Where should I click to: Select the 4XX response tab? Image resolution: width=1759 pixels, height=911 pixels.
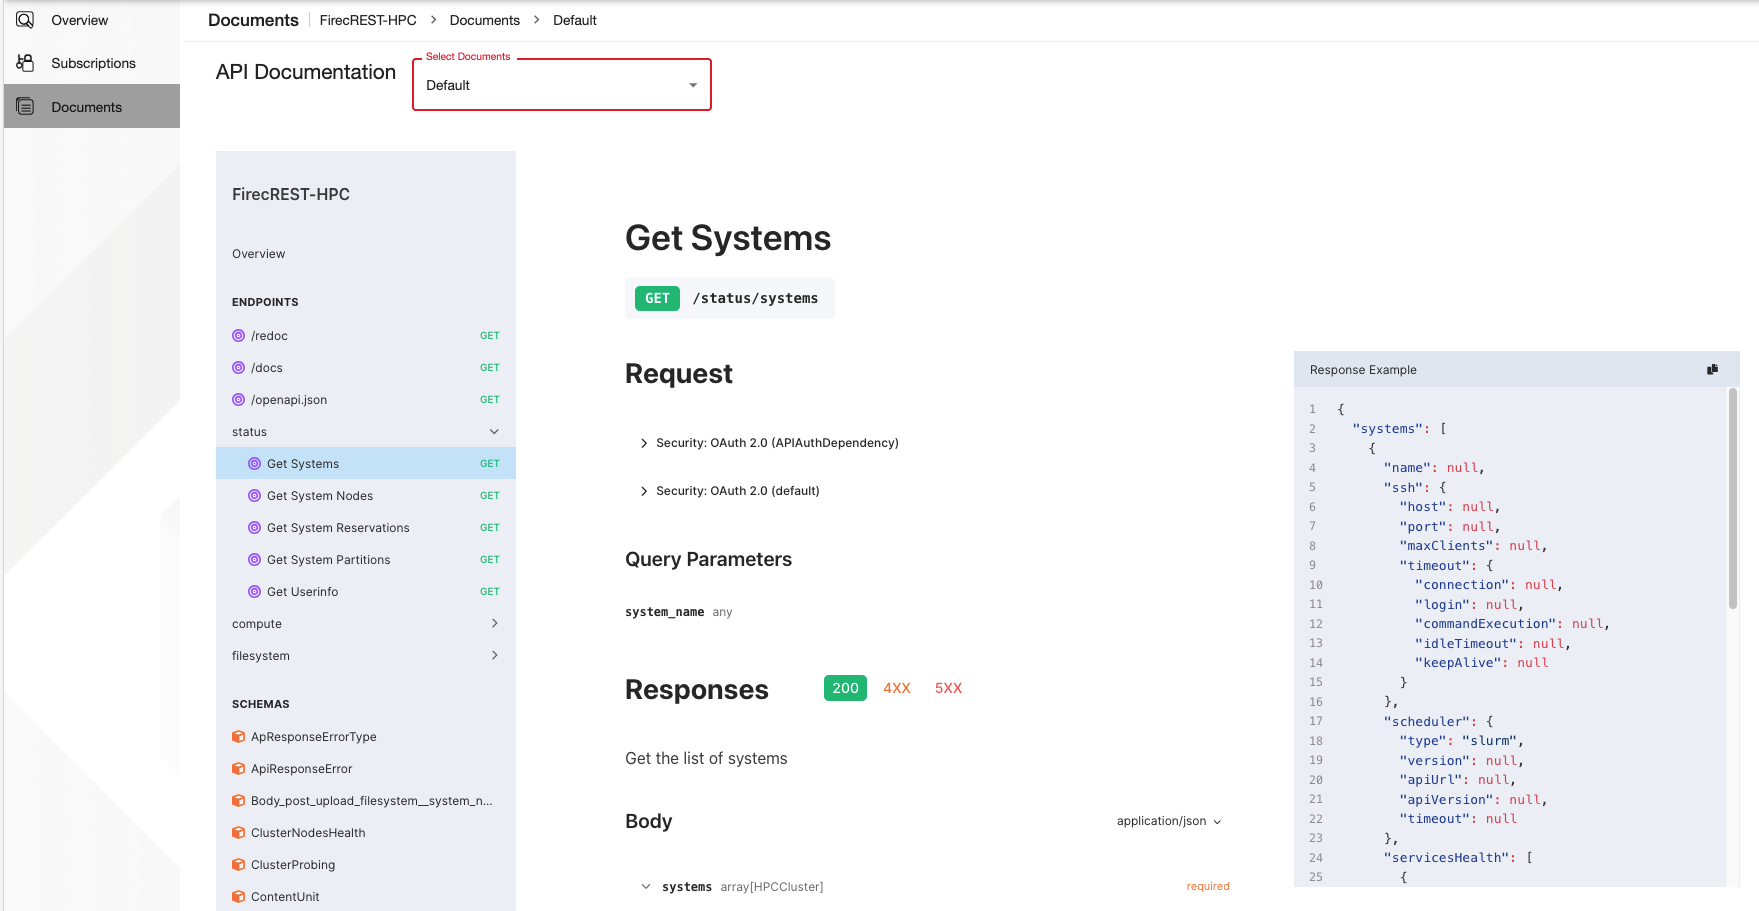point(897,688)
